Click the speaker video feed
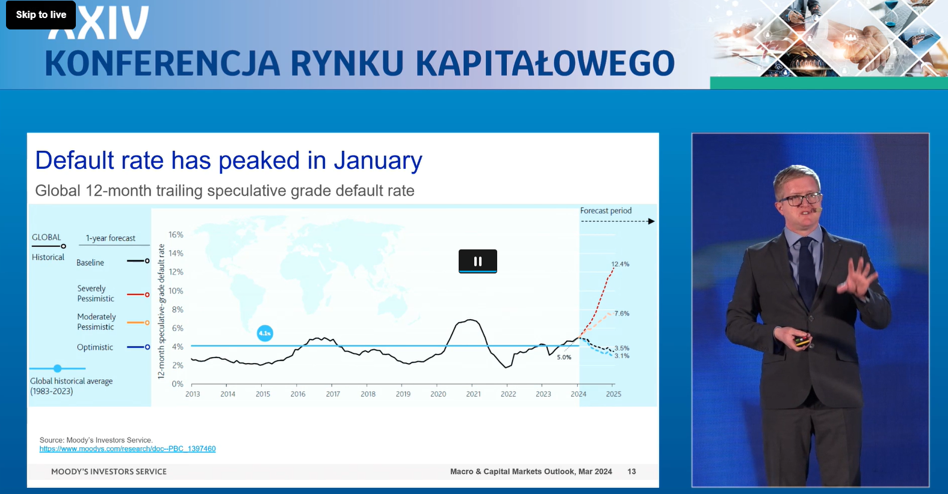This screenshot has width=948, height=494. [x=810, y=310]
